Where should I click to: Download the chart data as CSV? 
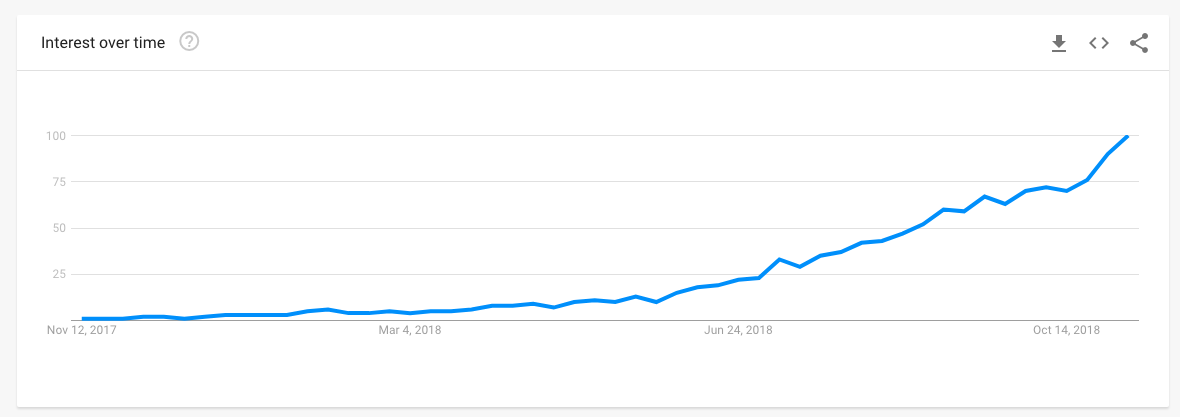pos(1059,43)
